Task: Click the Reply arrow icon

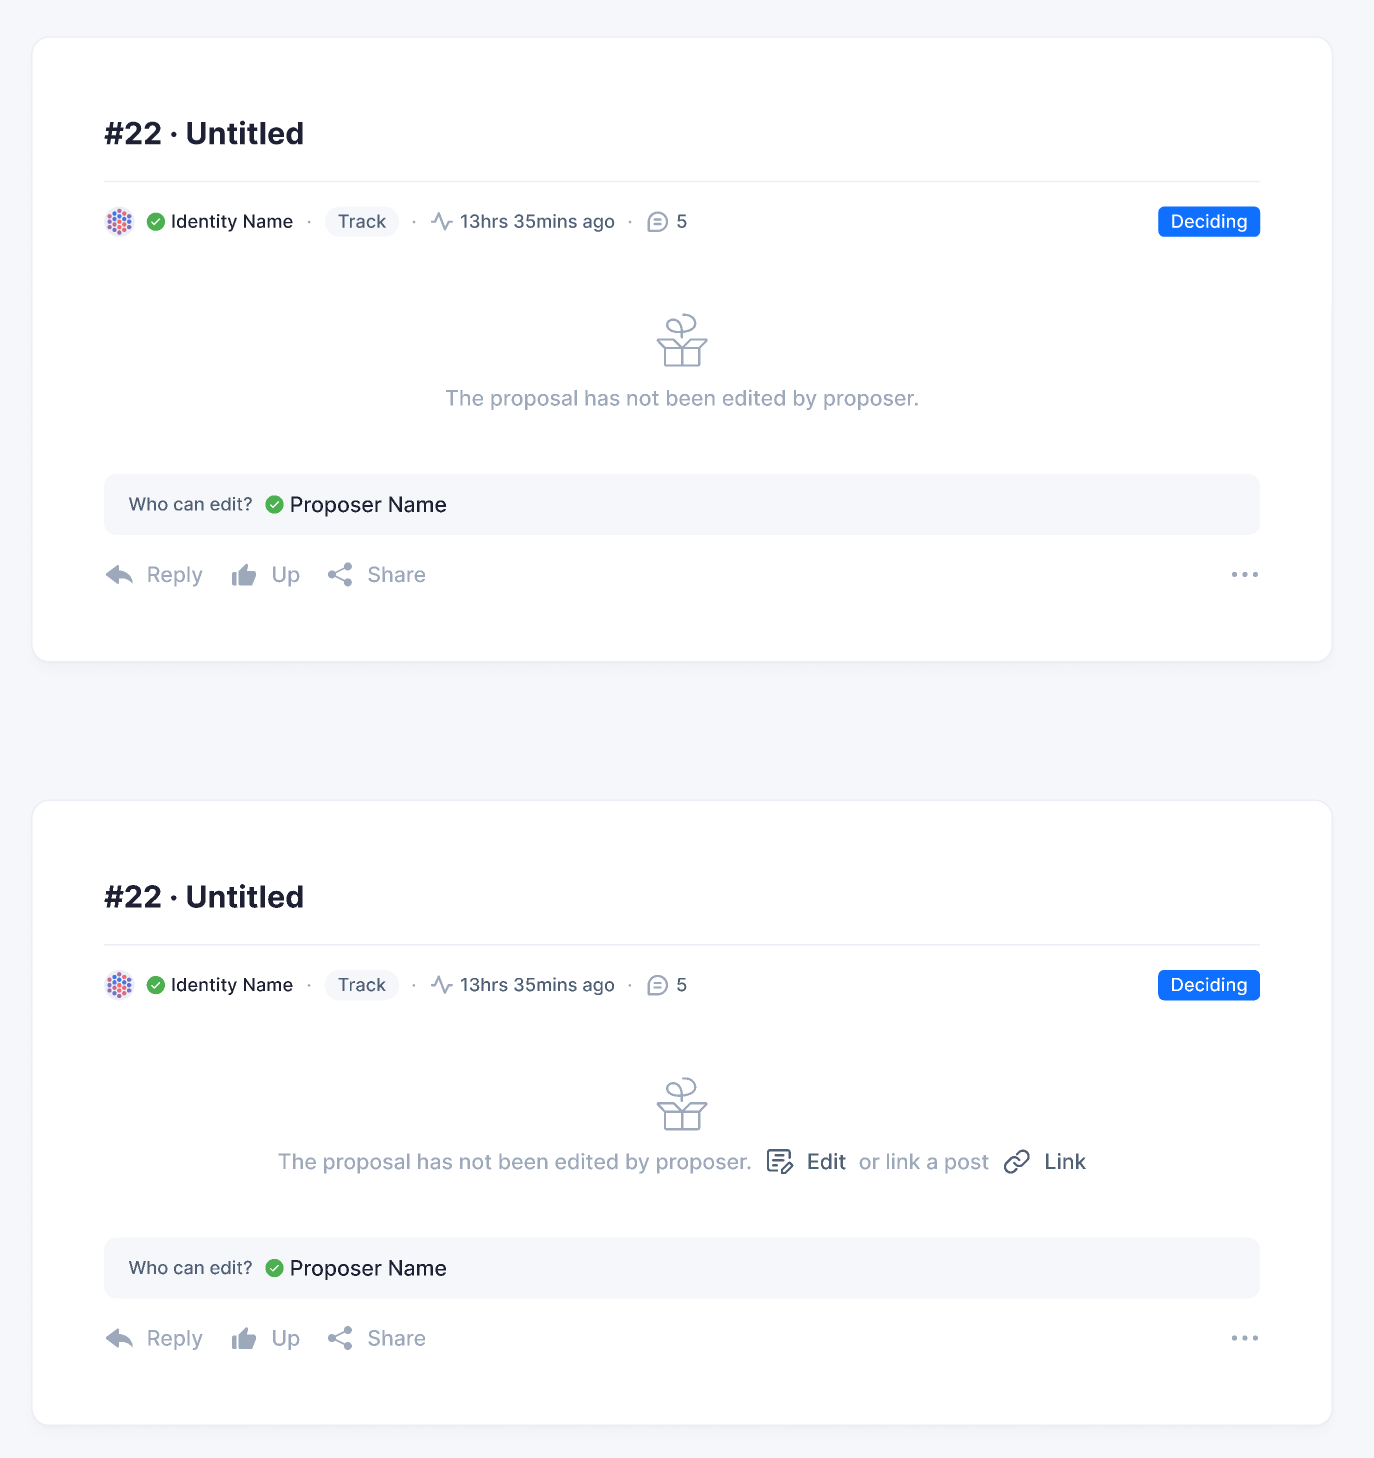Action: tap(120, 574)
